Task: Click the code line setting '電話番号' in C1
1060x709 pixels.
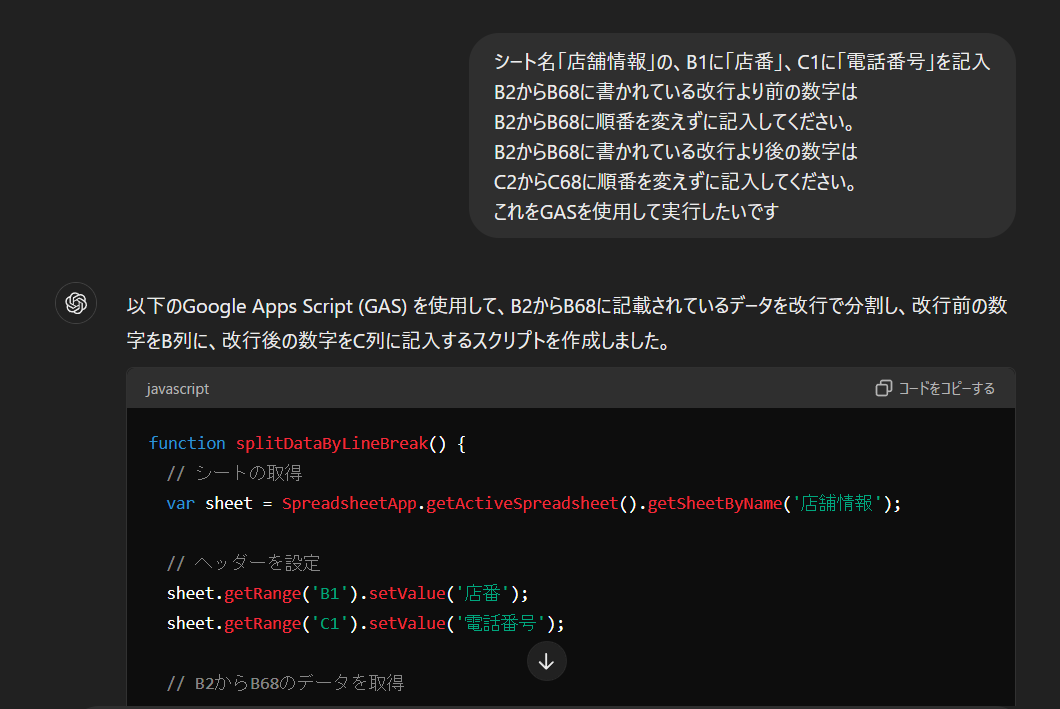Action: [x=366, y=623]
